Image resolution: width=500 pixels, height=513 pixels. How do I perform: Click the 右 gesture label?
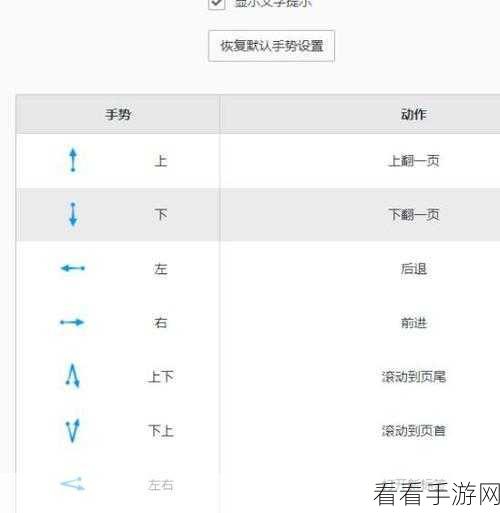161,323
